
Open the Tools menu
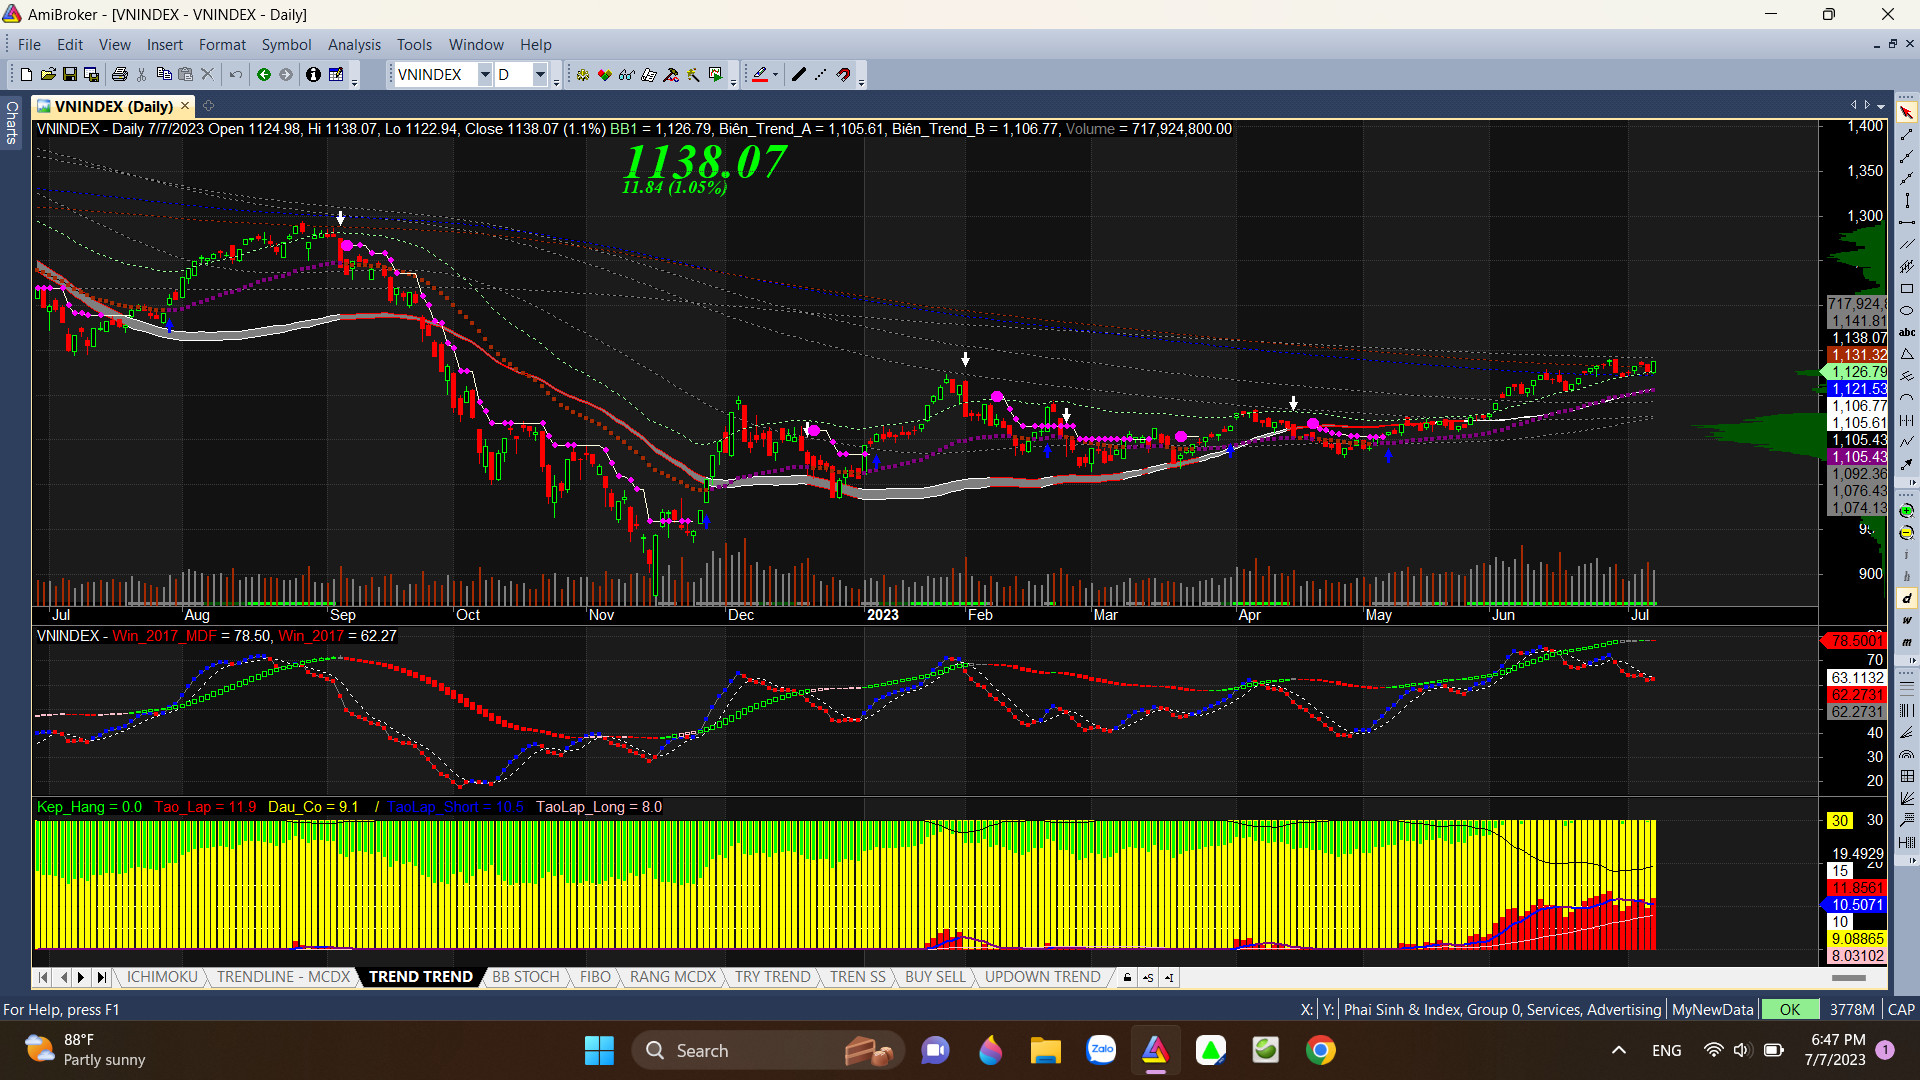pyautogui.click(x=414, y=45)
